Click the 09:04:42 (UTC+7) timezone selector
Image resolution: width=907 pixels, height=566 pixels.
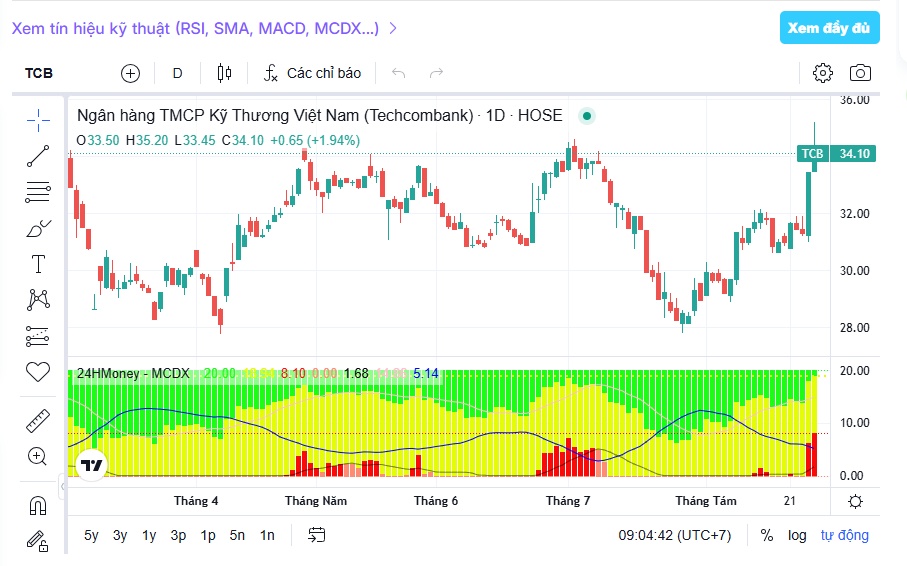[674, 535]
